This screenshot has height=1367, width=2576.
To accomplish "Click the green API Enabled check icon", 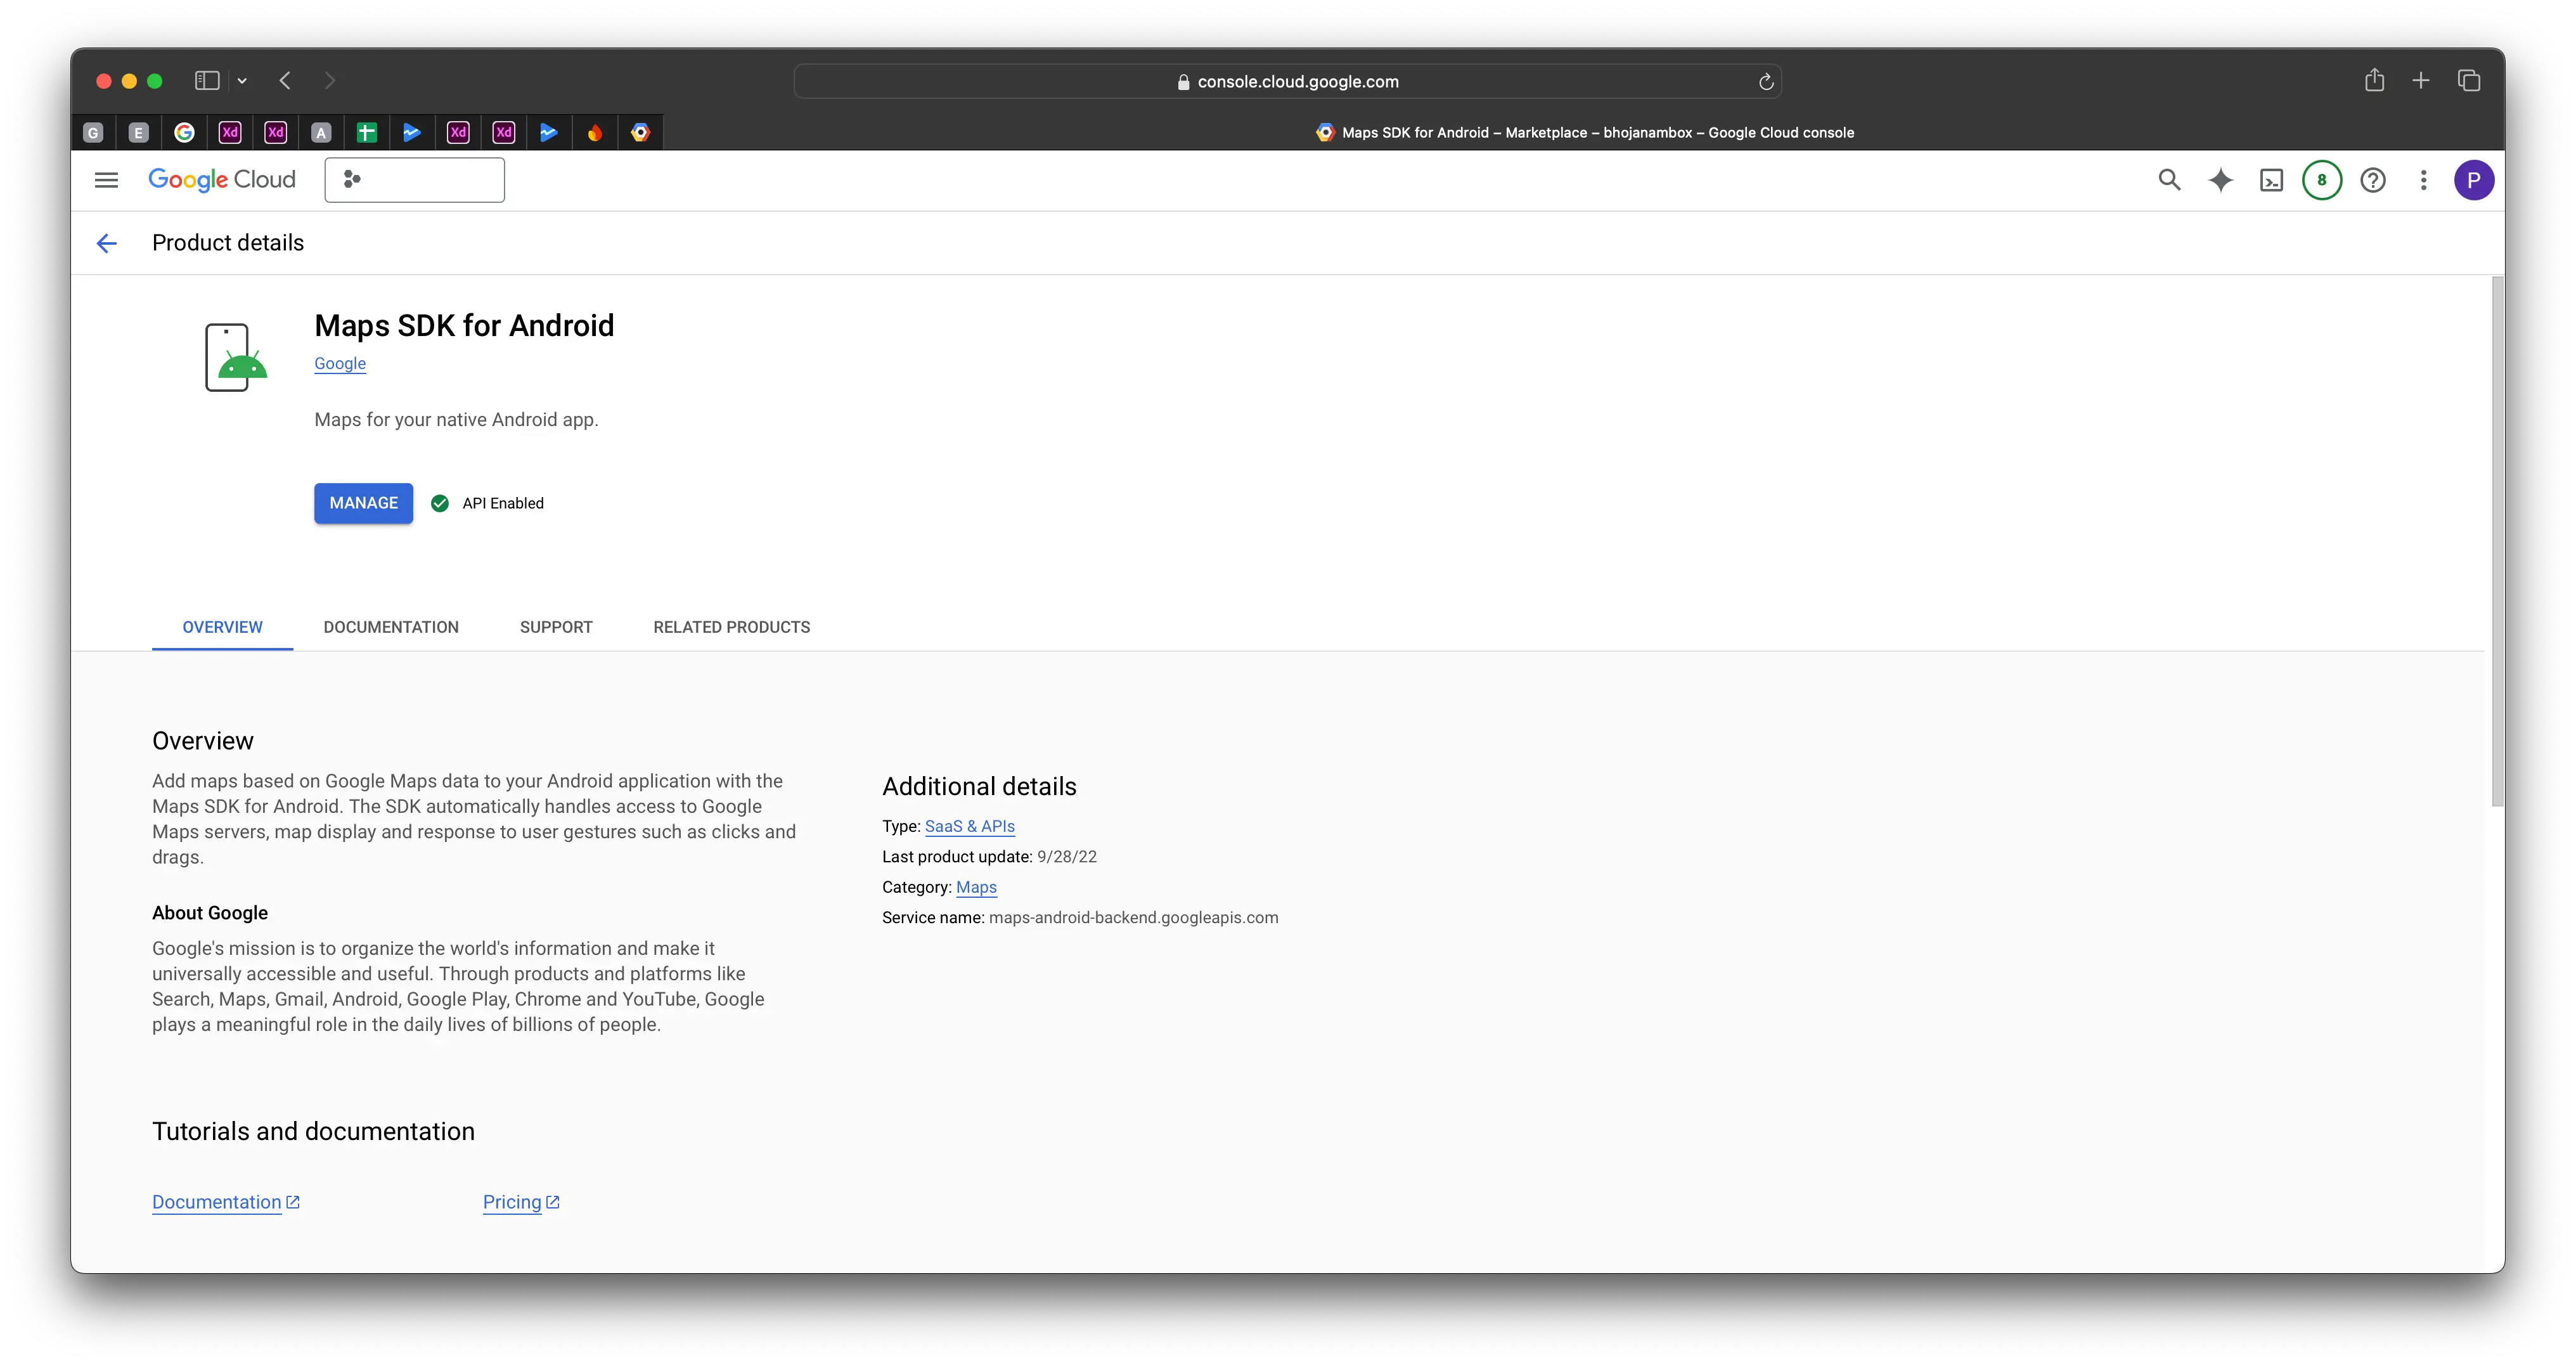I will (440, 503).
